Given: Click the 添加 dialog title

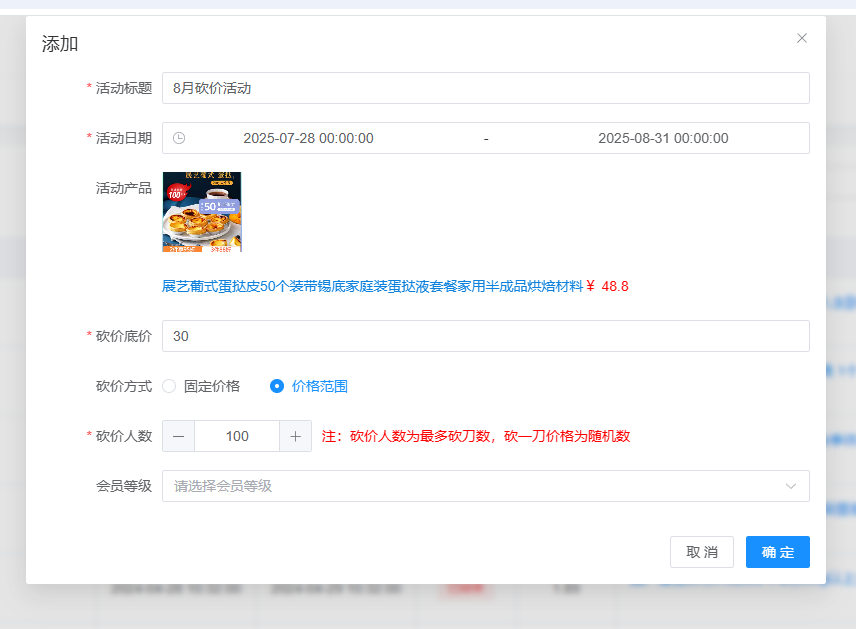Looking at the screenshot, I should tap(60, 44).
